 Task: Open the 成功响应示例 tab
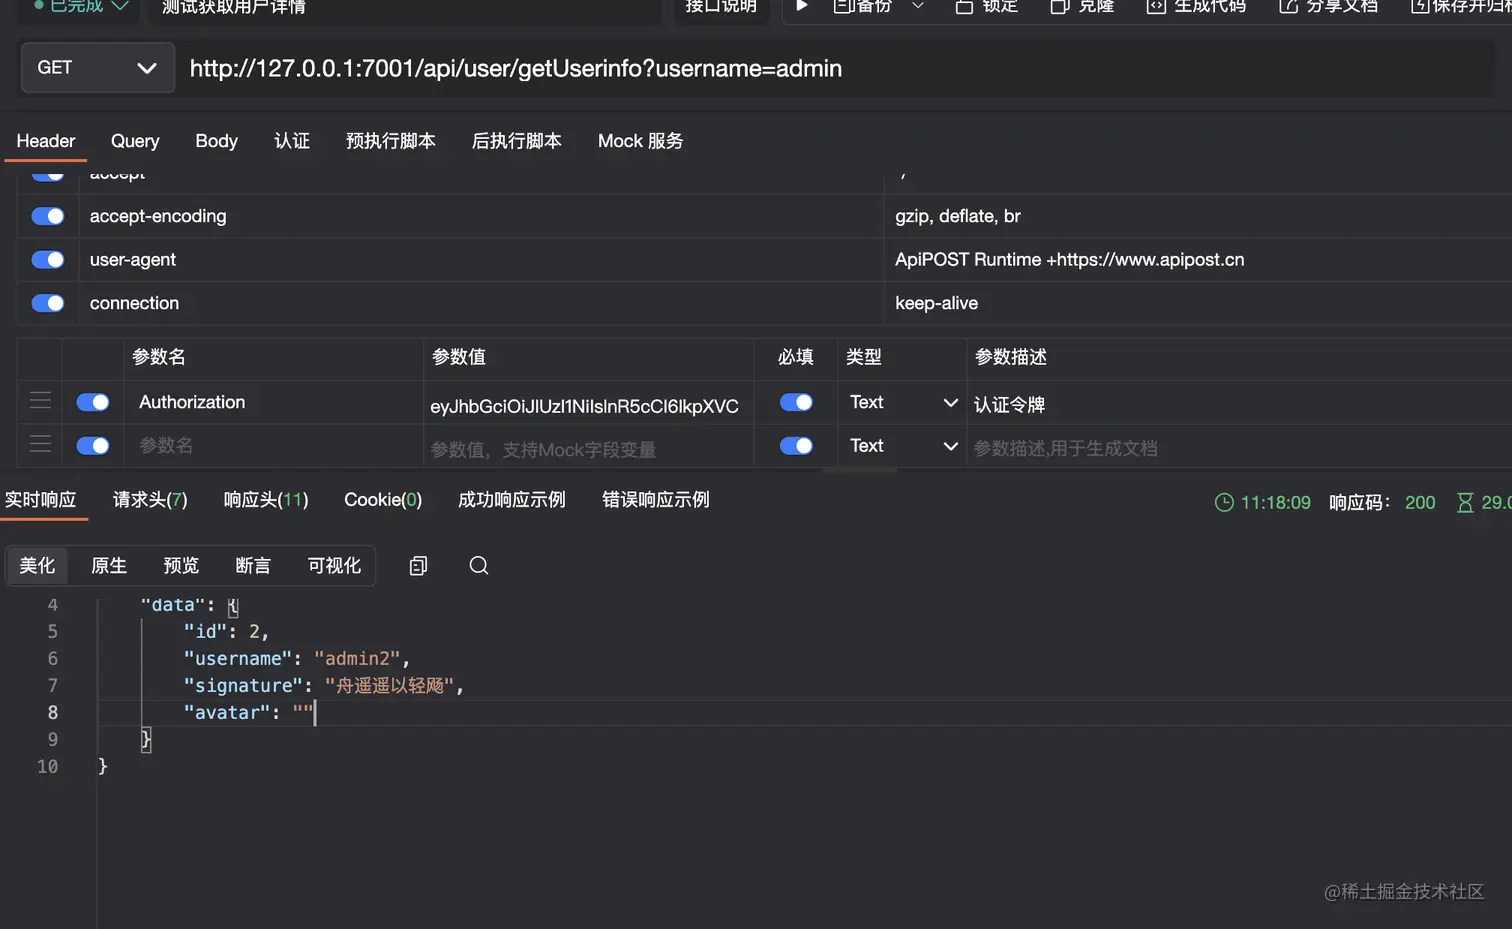click(512, 500)
